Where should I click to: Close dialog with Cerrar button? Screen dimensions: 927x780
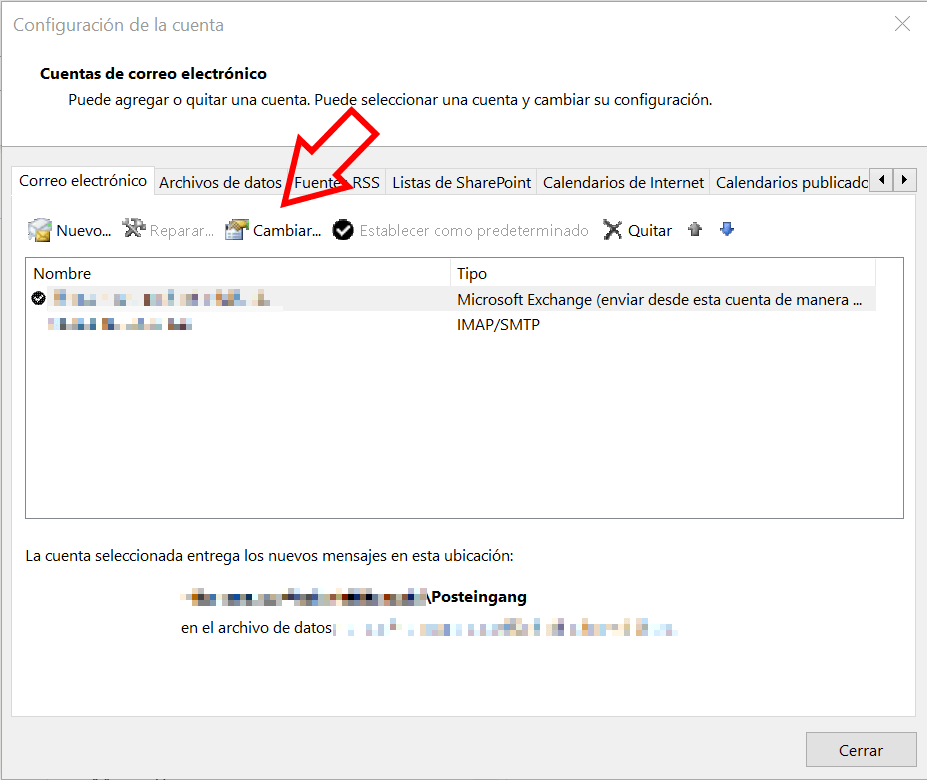(861, 750)
